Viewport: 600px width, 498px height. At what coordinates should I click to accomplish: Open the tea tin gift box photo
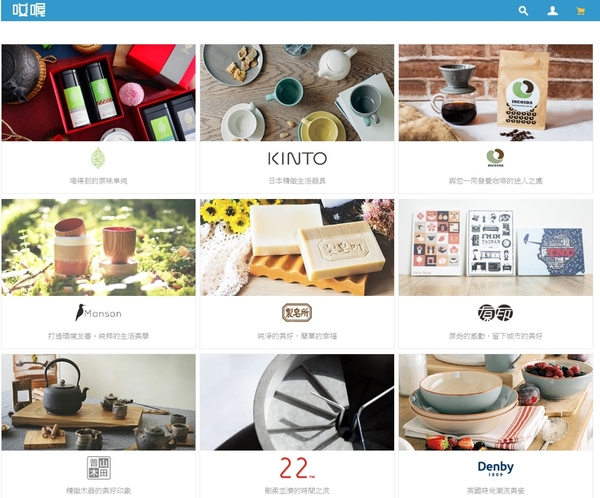tap(98, 93)
